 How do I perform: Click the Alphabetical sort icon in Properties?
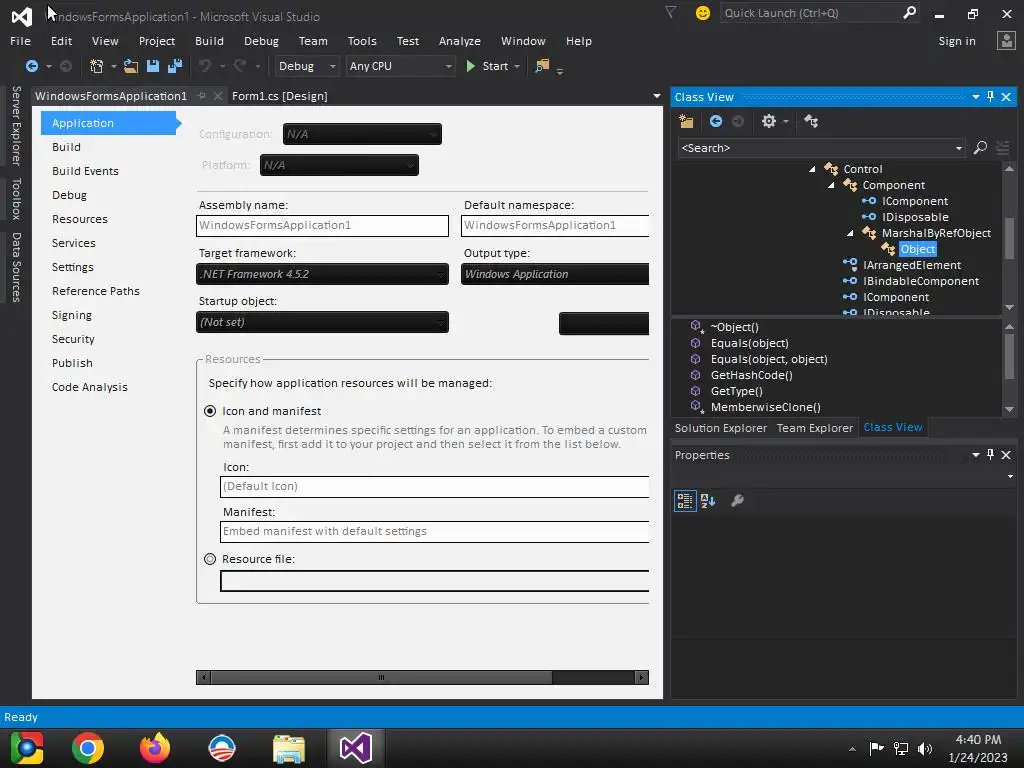(x=708, y=501)
